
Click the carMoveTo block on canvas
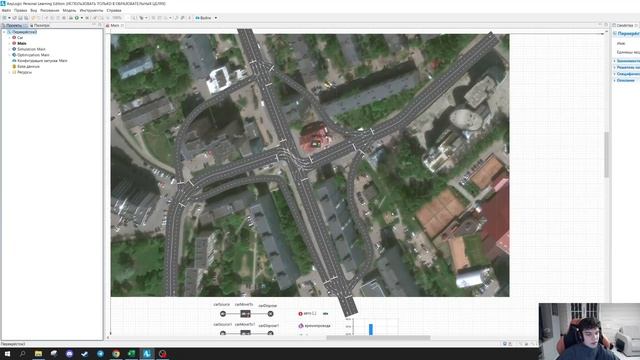pyautogui.click(x=245, y=314)
